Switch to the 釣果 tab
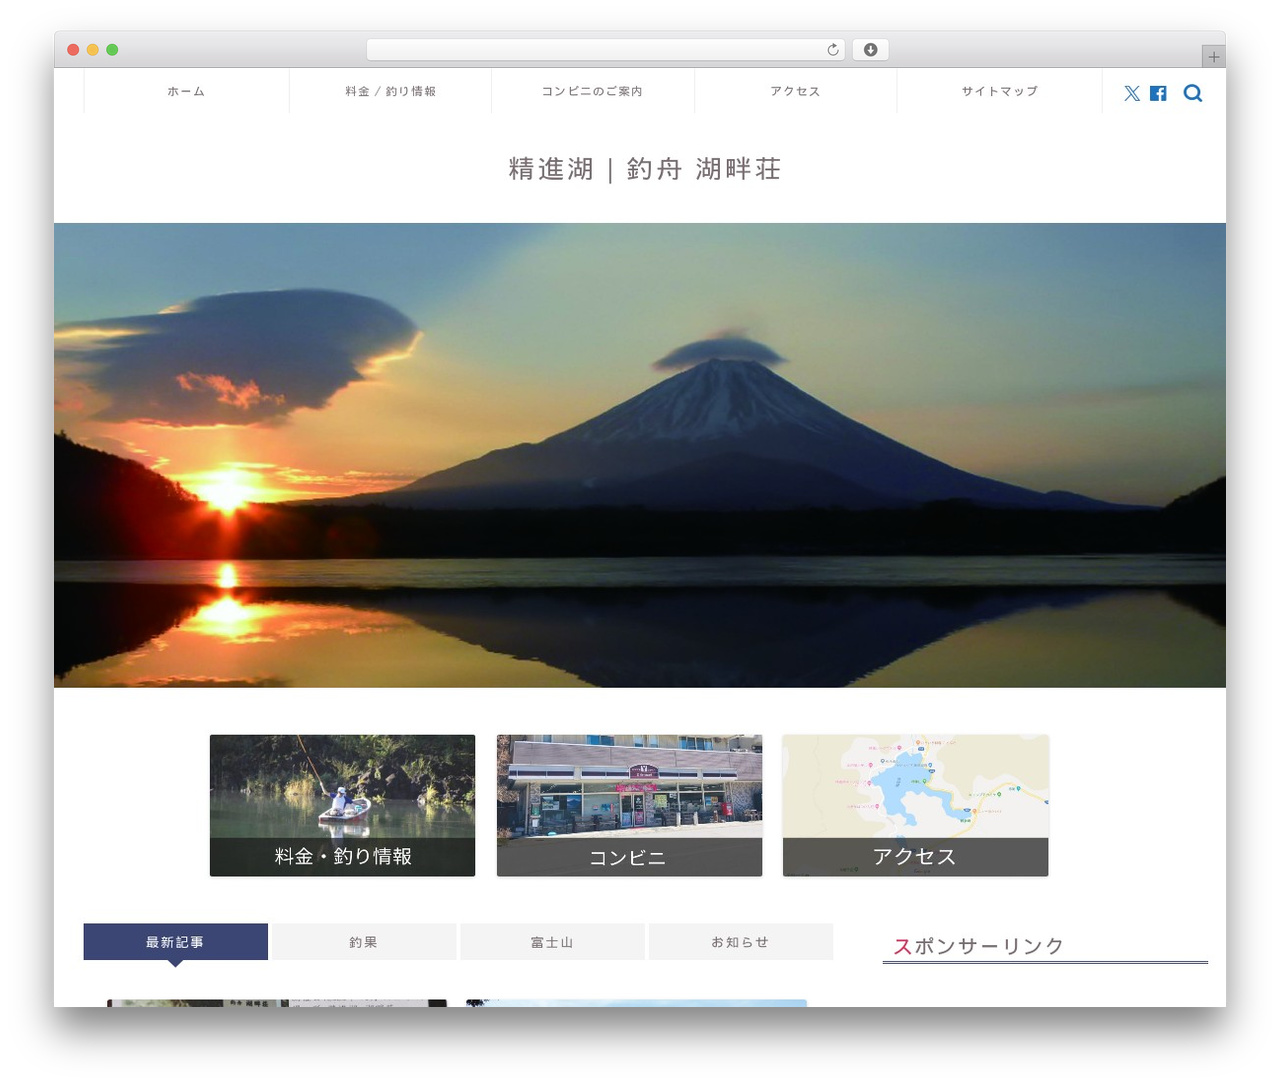The image size is (1280, 1084). 364,942
